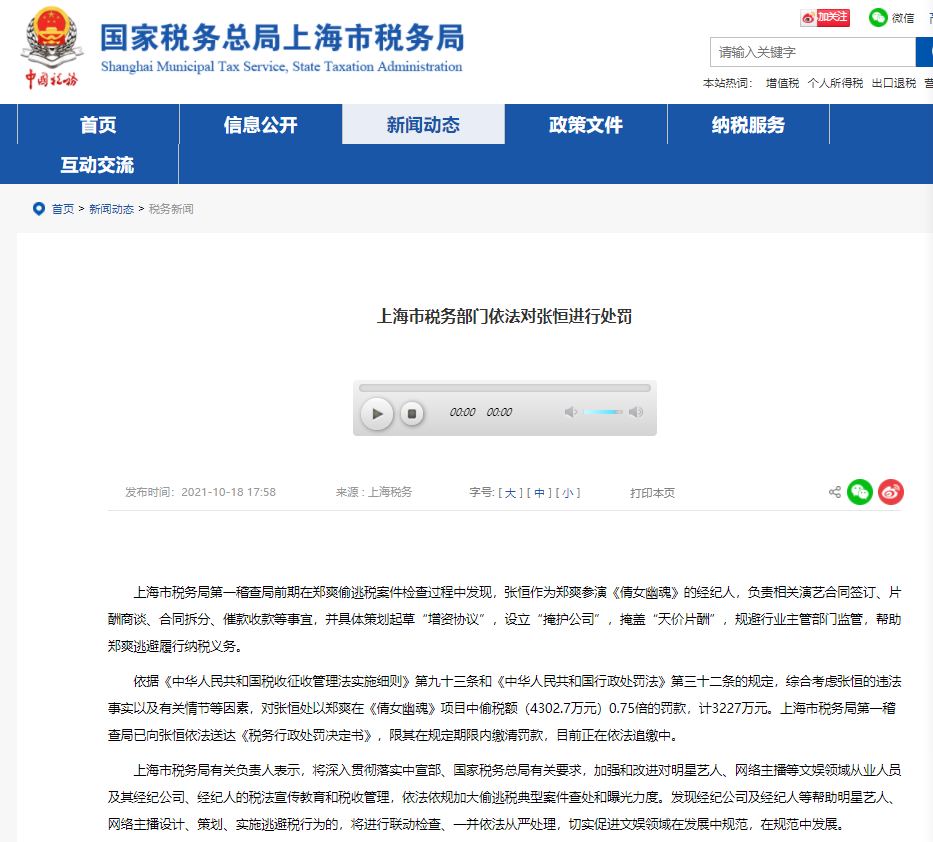Viewport: 933px width, 842px height.
Task: Set font size to small 小
Action: 568,493
